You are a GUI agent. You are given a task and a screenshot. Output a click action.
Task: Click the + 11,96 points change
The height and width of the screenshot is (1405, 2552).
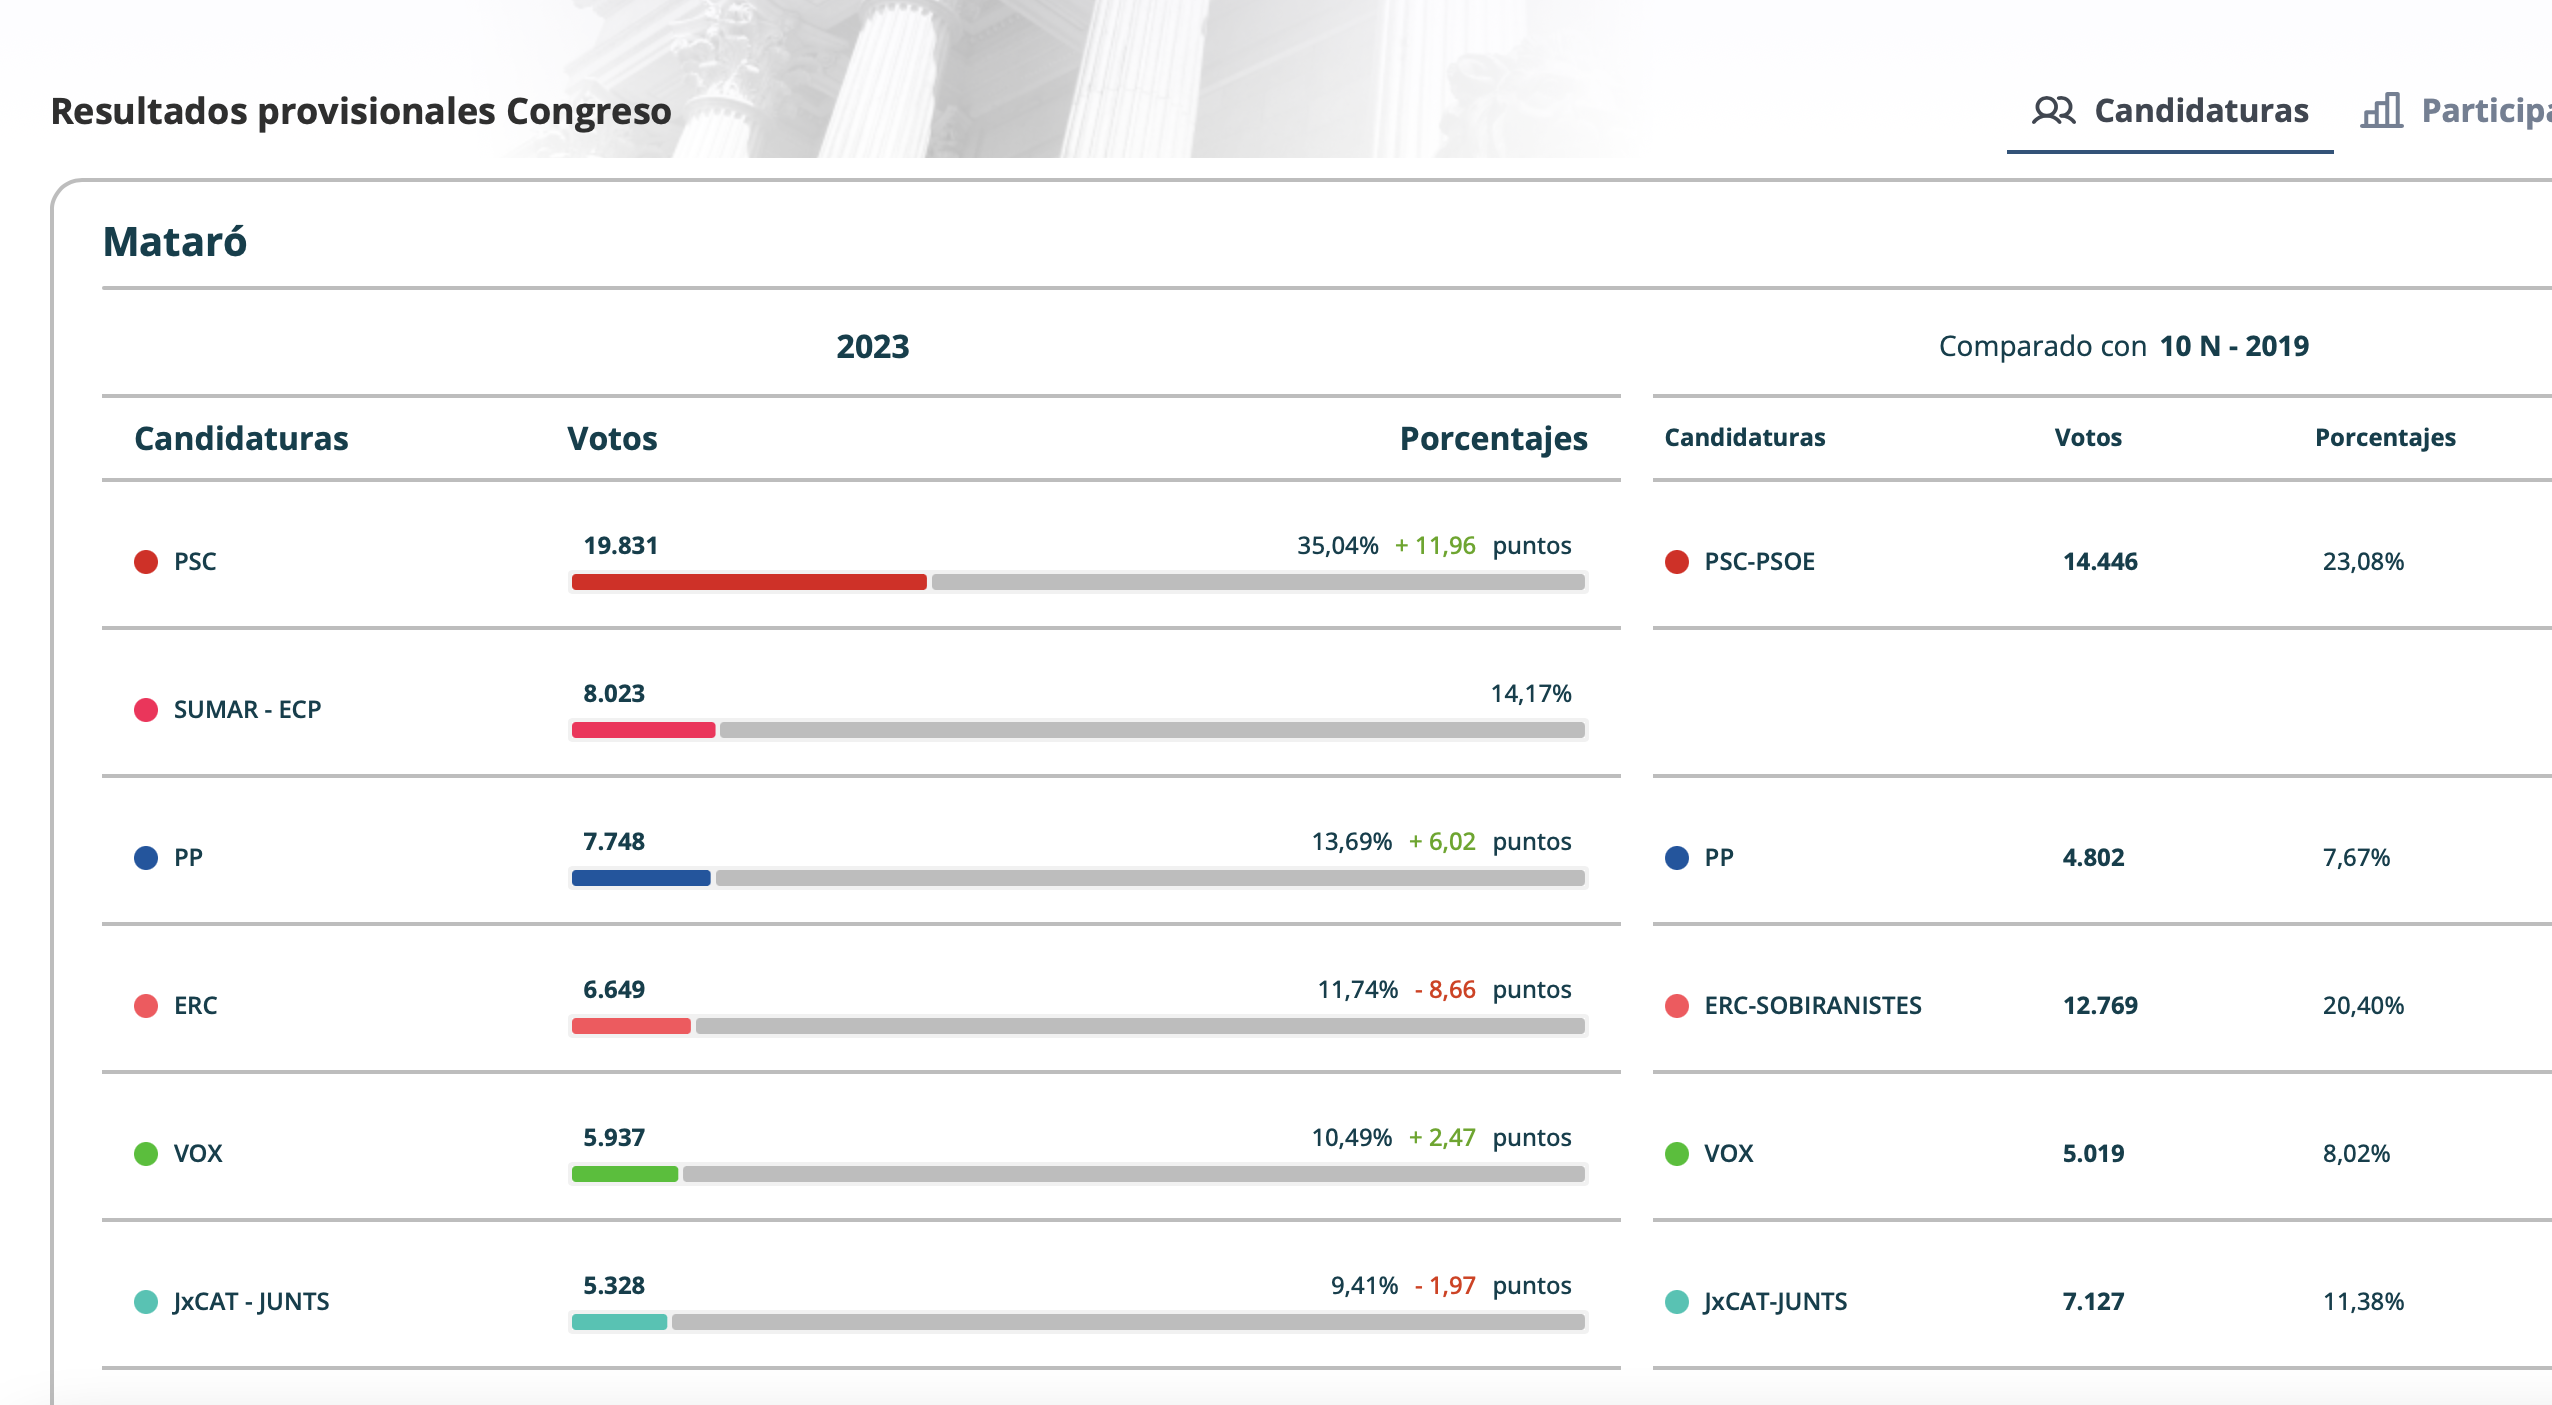tap(1435, 546)
